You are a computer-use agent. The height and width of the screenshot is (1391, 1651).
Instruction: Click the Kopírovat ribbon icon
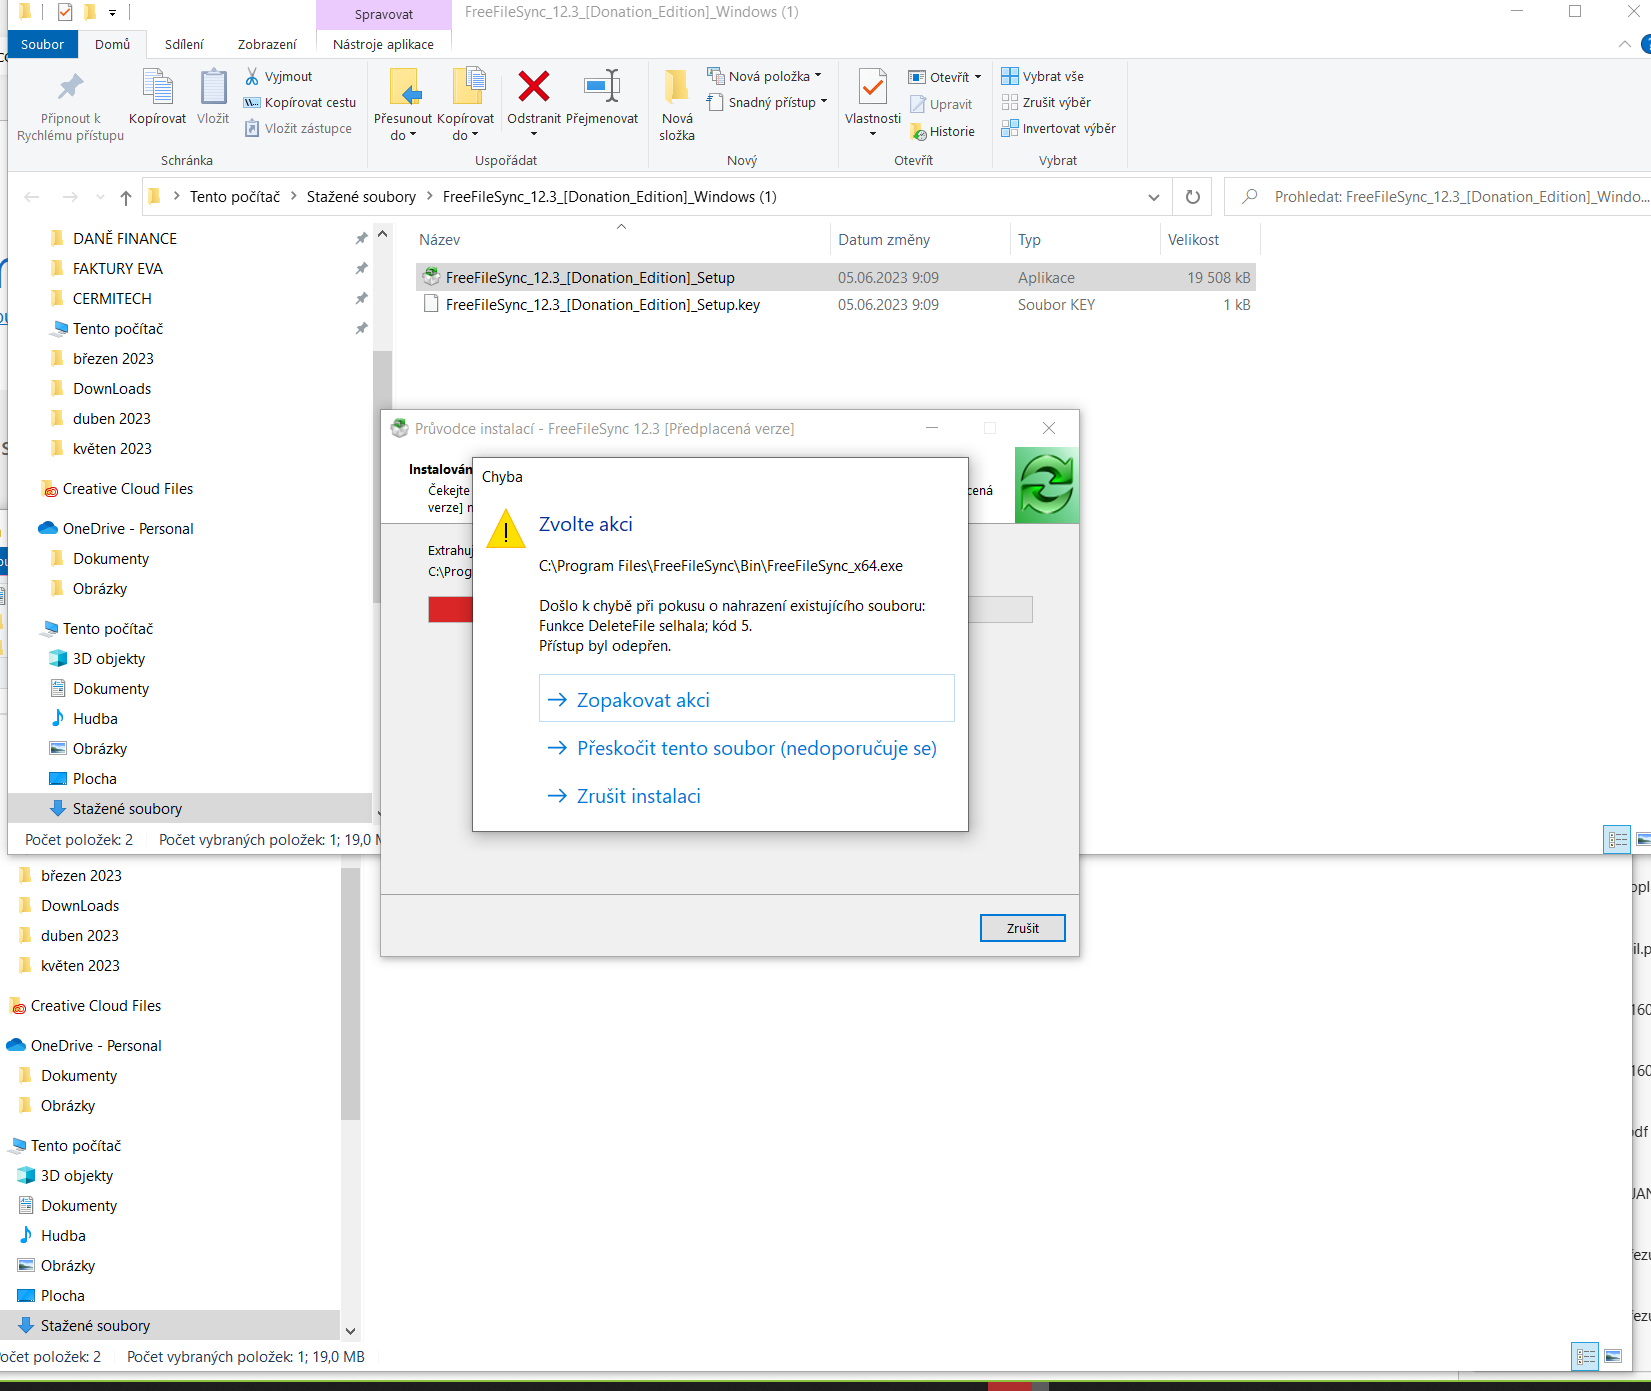157,87
